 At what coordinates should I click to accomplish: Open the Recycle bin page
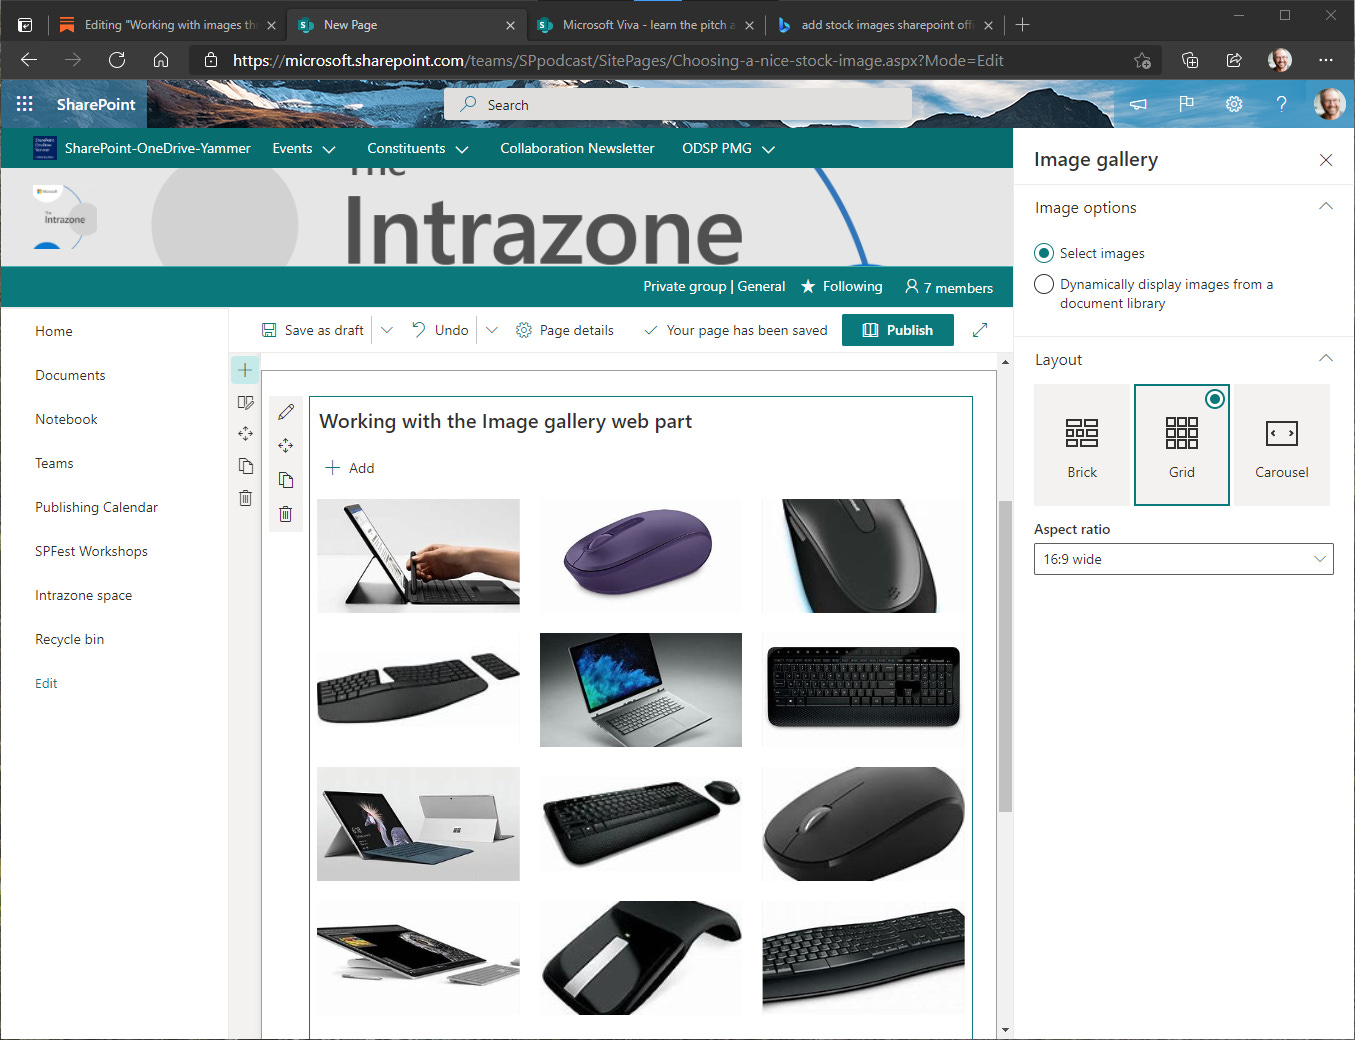(x=69, y=639)
